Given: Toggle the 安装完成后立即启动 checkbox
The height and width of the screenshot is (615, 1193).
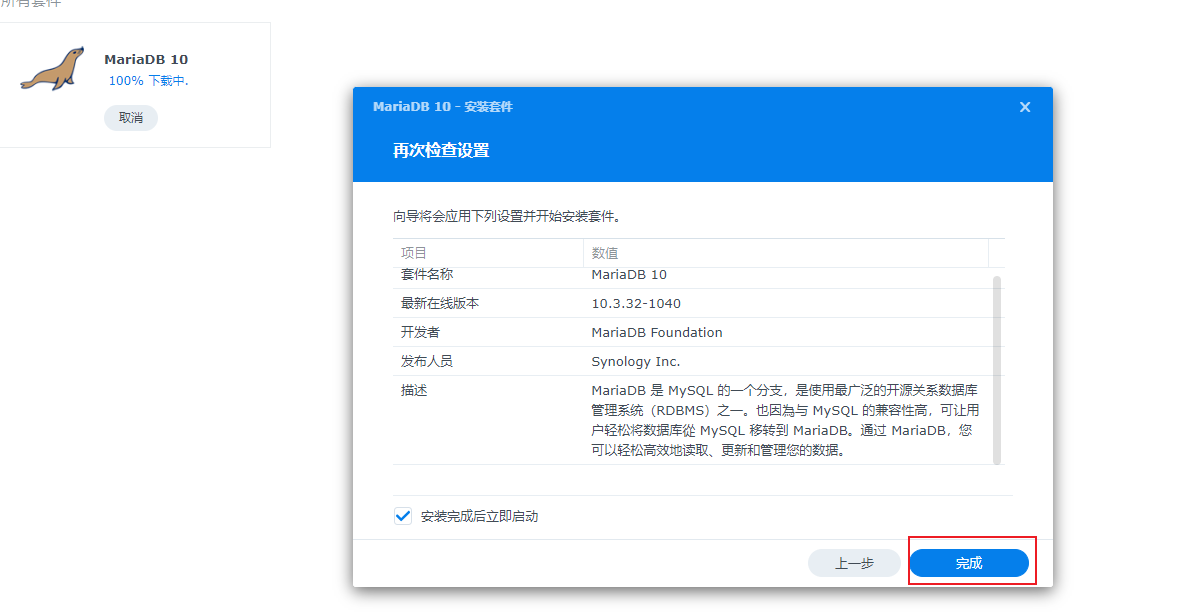Looking at the screenshot, I should [403, 516].
